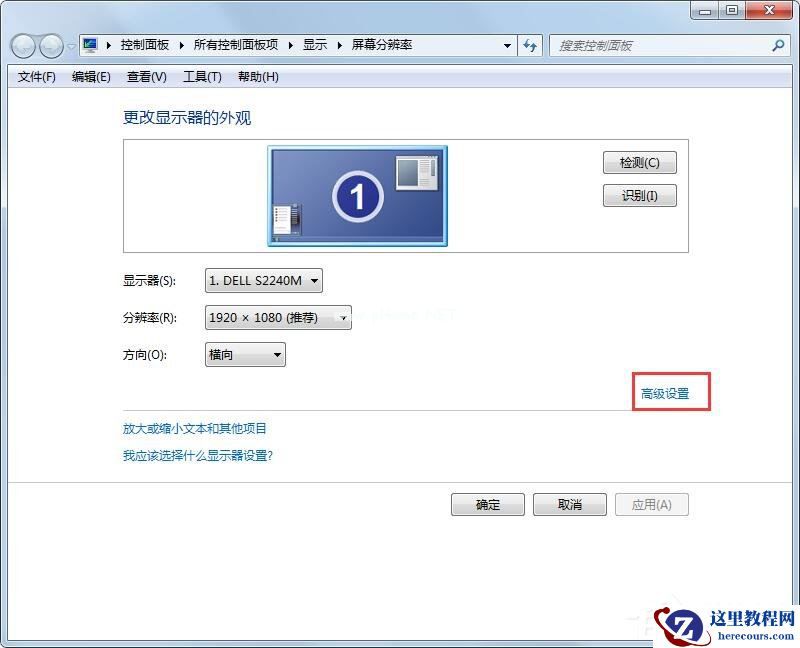800x648 pixels.
Task: Click the 识别 identify button
Action: tap(639, 195)
